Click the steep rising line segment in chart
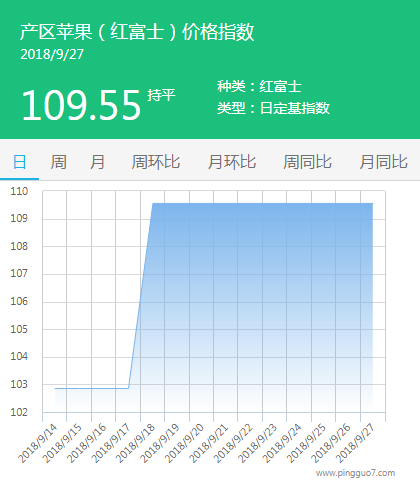Image resolution: width=420 pixels, height=485 pixels. click(140, 296)
